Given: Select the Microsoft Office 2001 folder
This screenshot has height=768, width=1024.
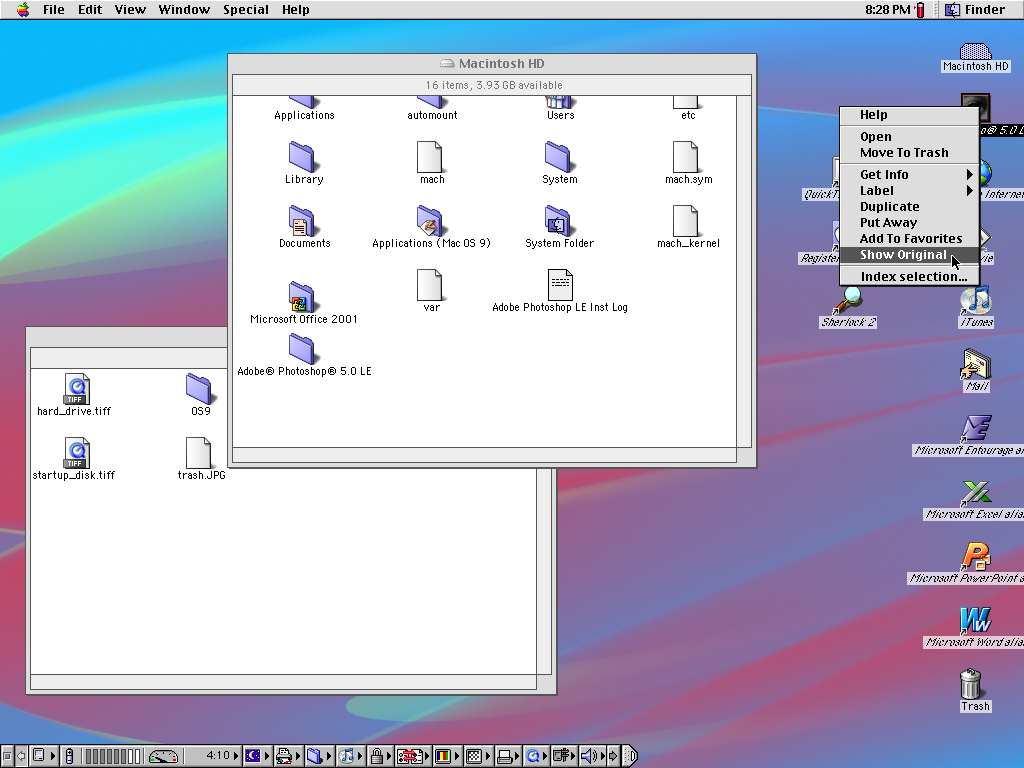Looking at the screenshot, I should click(302, 297).
